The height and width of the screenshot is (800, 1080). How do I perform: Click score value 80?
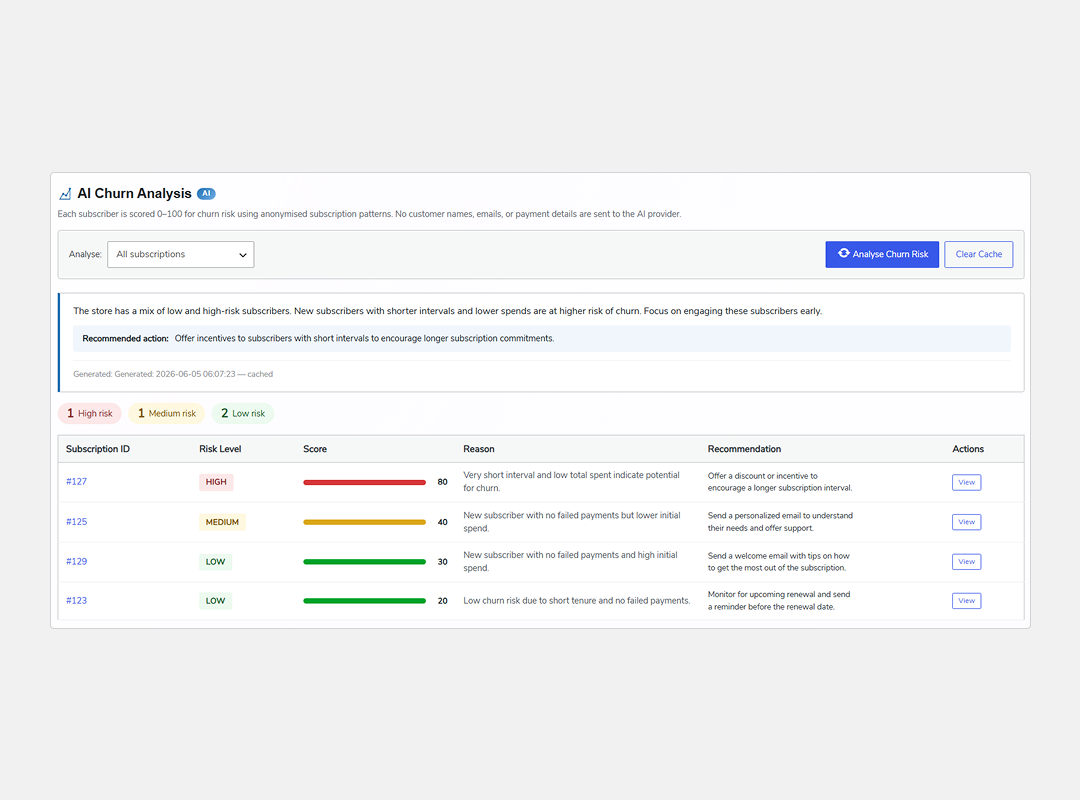coord(442,482)
